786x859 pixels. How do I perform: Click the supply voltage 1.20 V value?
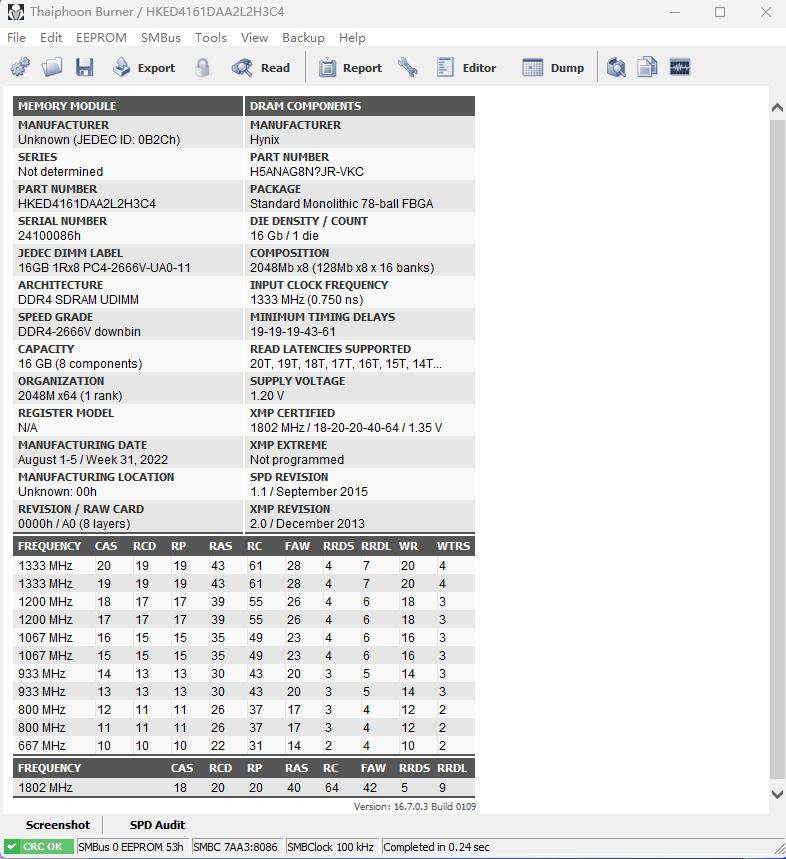267,396
